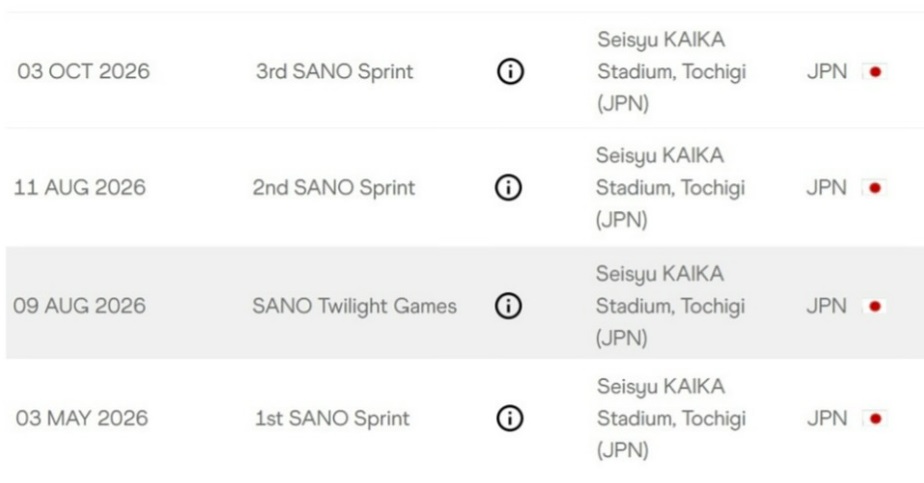Click Japan flag in 2nd SANO Sprint row
The height and width of the screenshot is (483, 924).
pyautogui.click(x=876, y=188)
